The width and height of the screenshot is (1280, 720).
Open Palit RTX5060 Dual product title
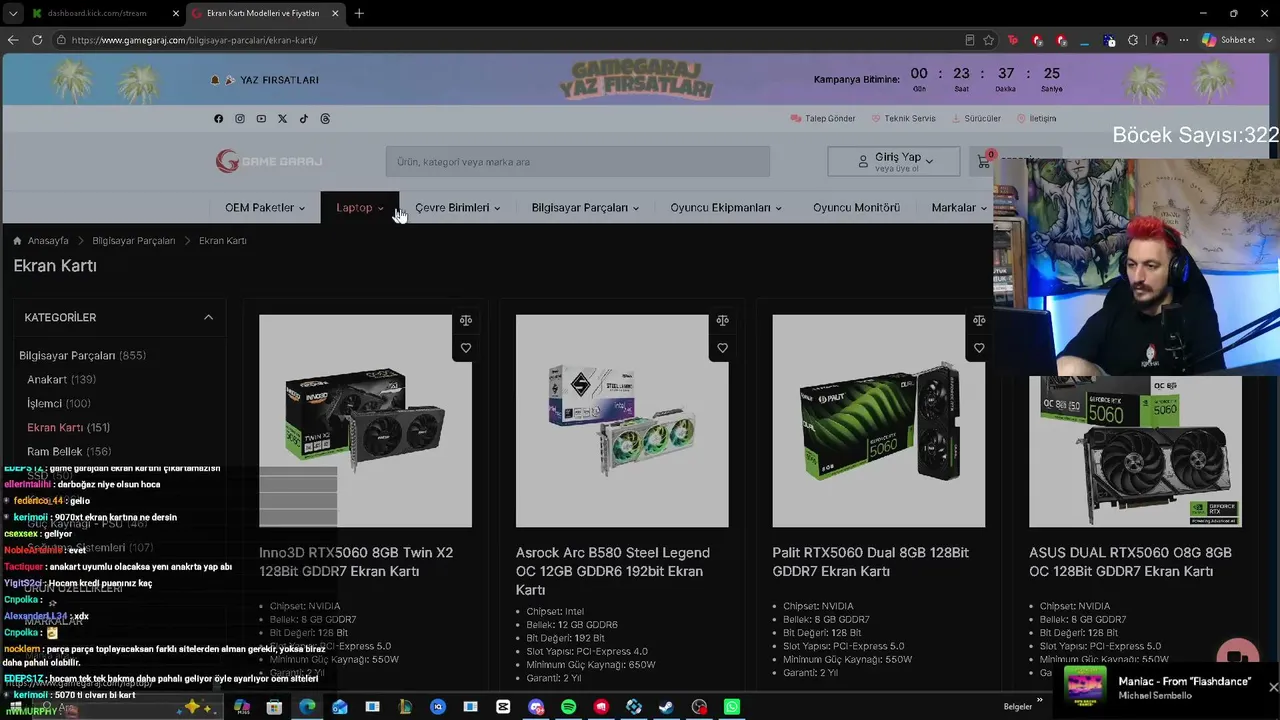(x=871, y=562)
